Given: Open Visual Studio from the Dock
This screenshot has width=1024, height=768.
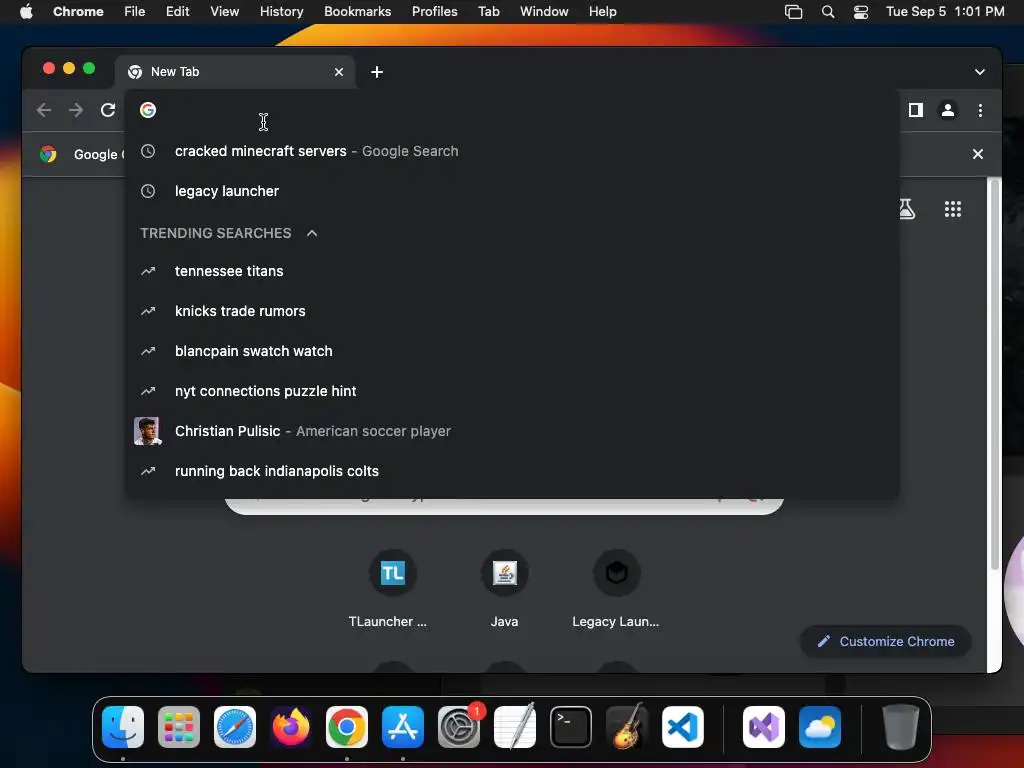Looking at the screenshot, I should point(763,727).
